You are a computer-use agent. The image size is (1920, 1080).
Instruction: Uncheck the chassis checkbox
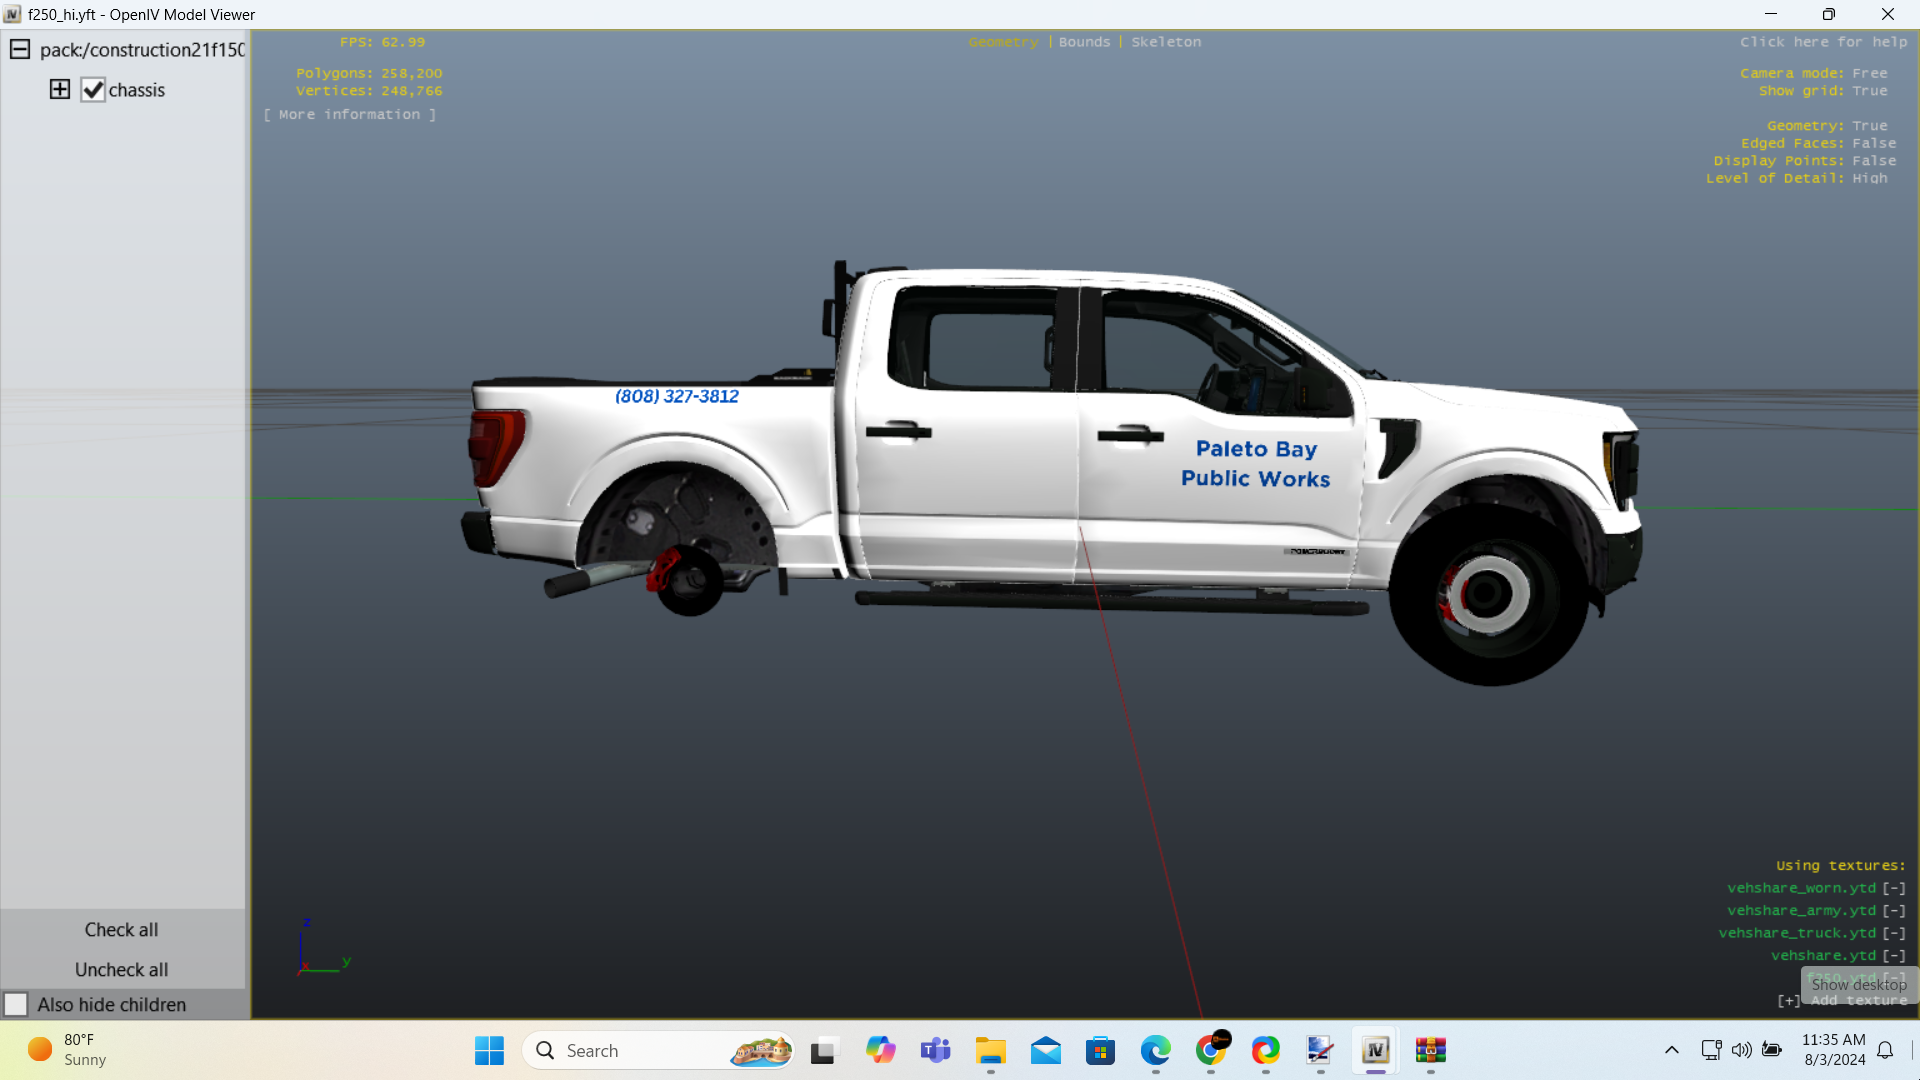click(93, 90)
